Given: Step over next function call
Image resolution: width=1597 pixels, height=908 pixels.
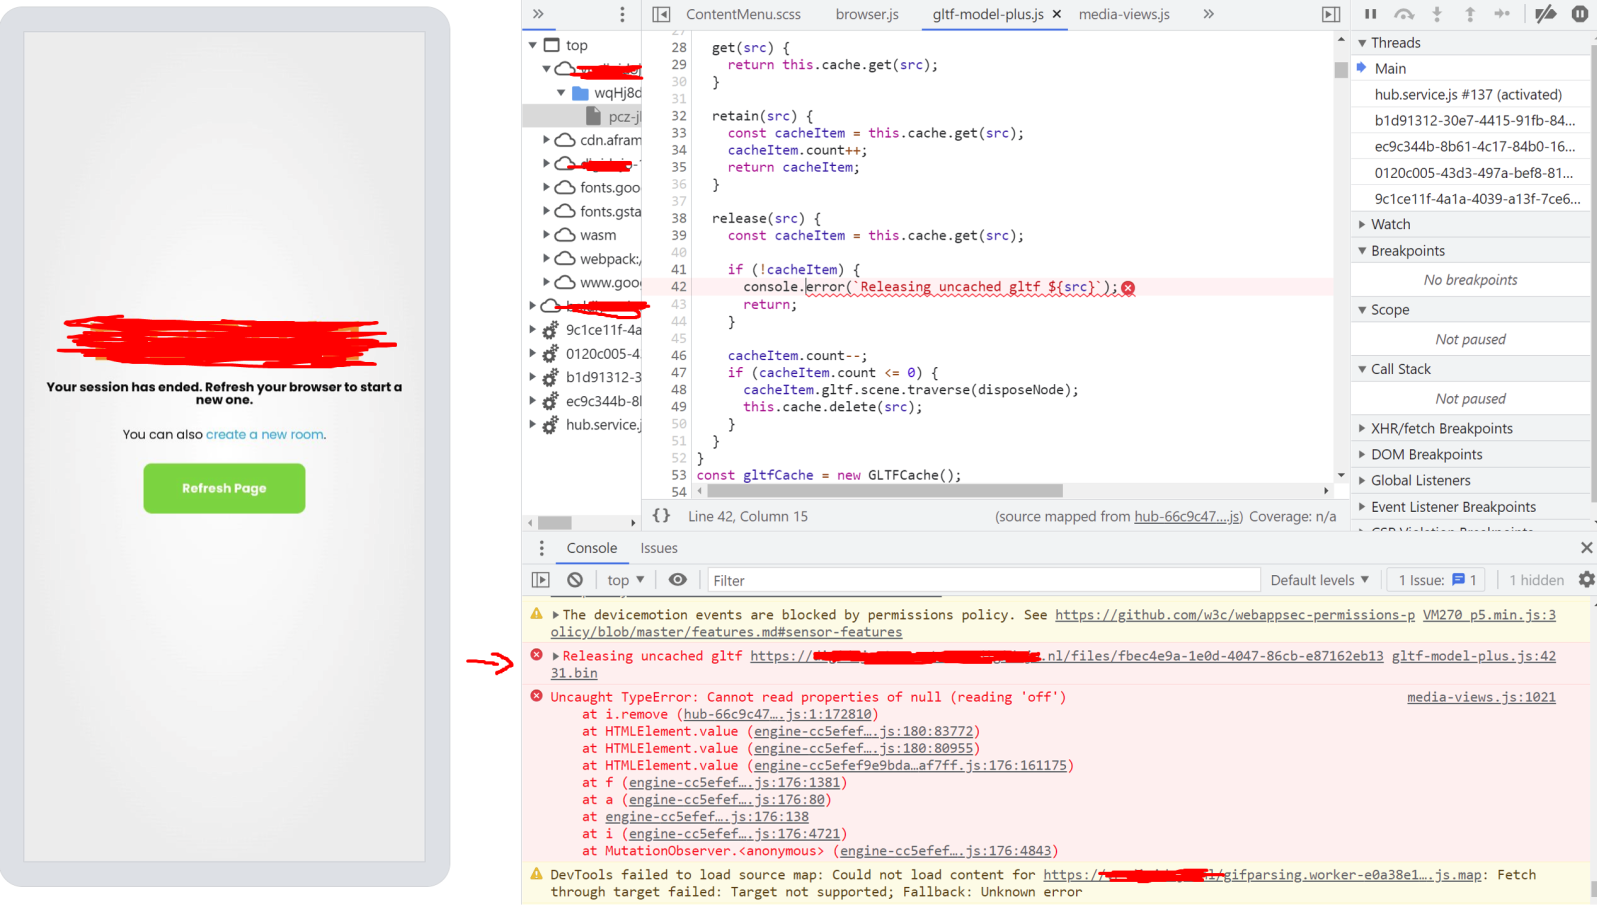Looking at the screenshot, I should (1404, 14).
